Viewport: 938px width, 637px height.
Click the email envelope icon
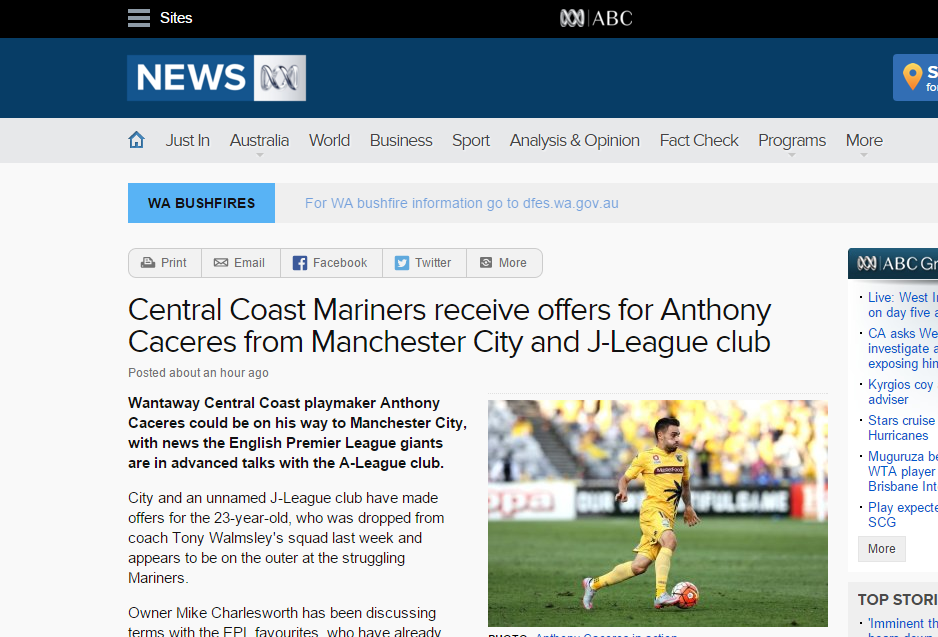point(221,263)
